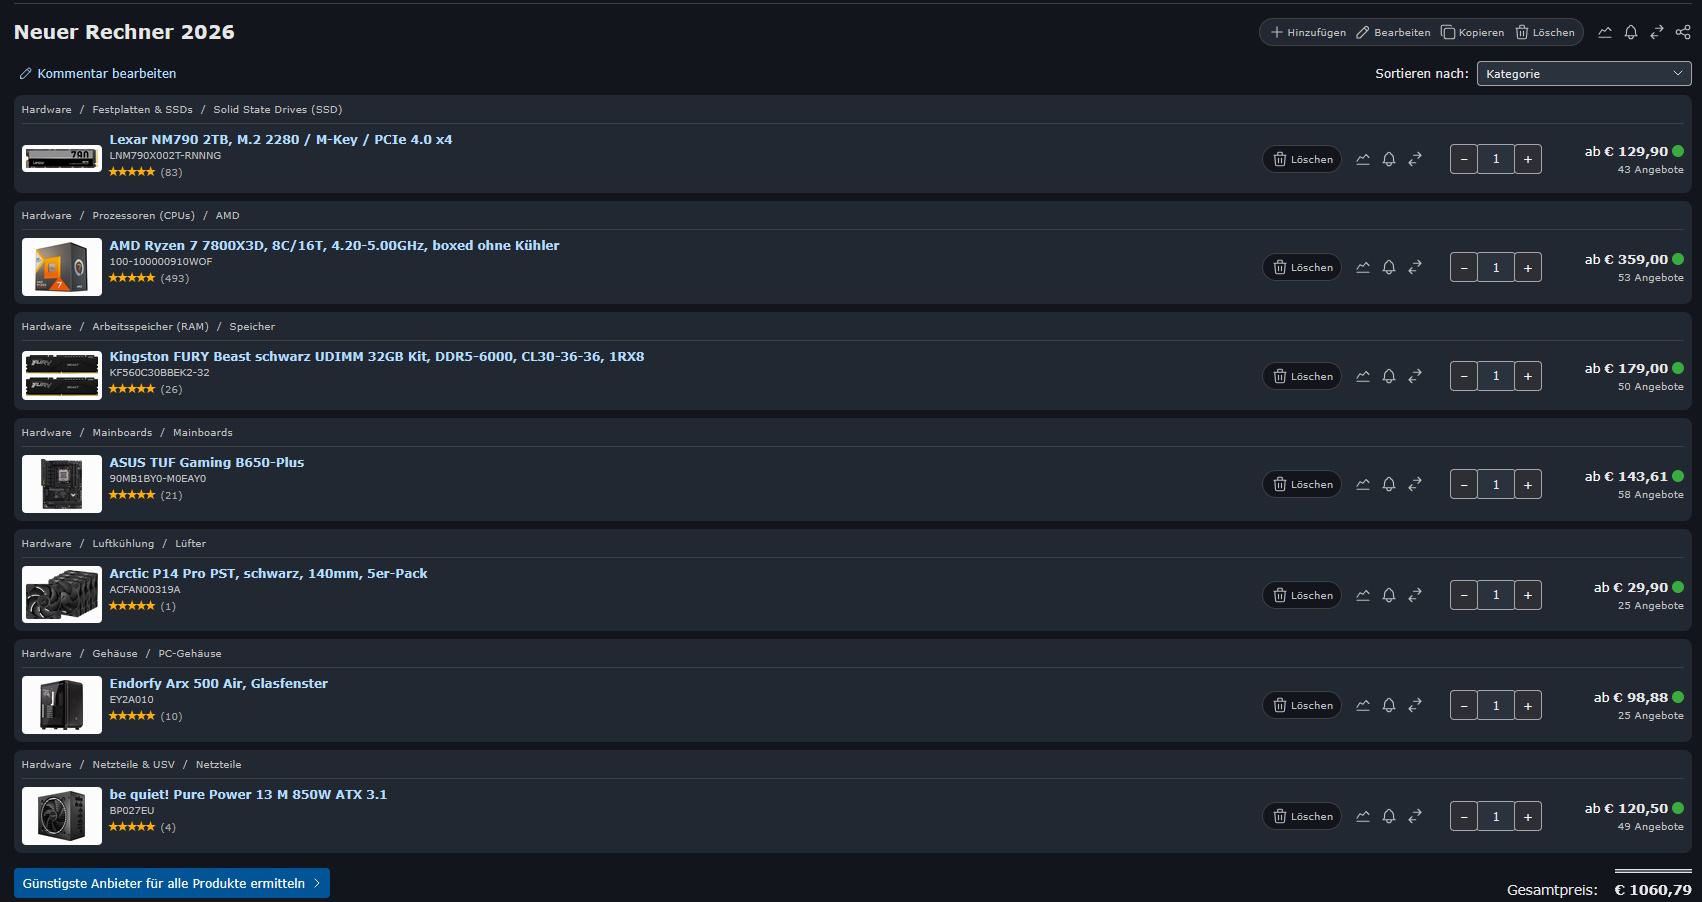Image resolution: width=1702 pixels, height=902 pixels.
Task: Set price alert for Arctic P14 Pro fans
Action: pos(1389,595)
